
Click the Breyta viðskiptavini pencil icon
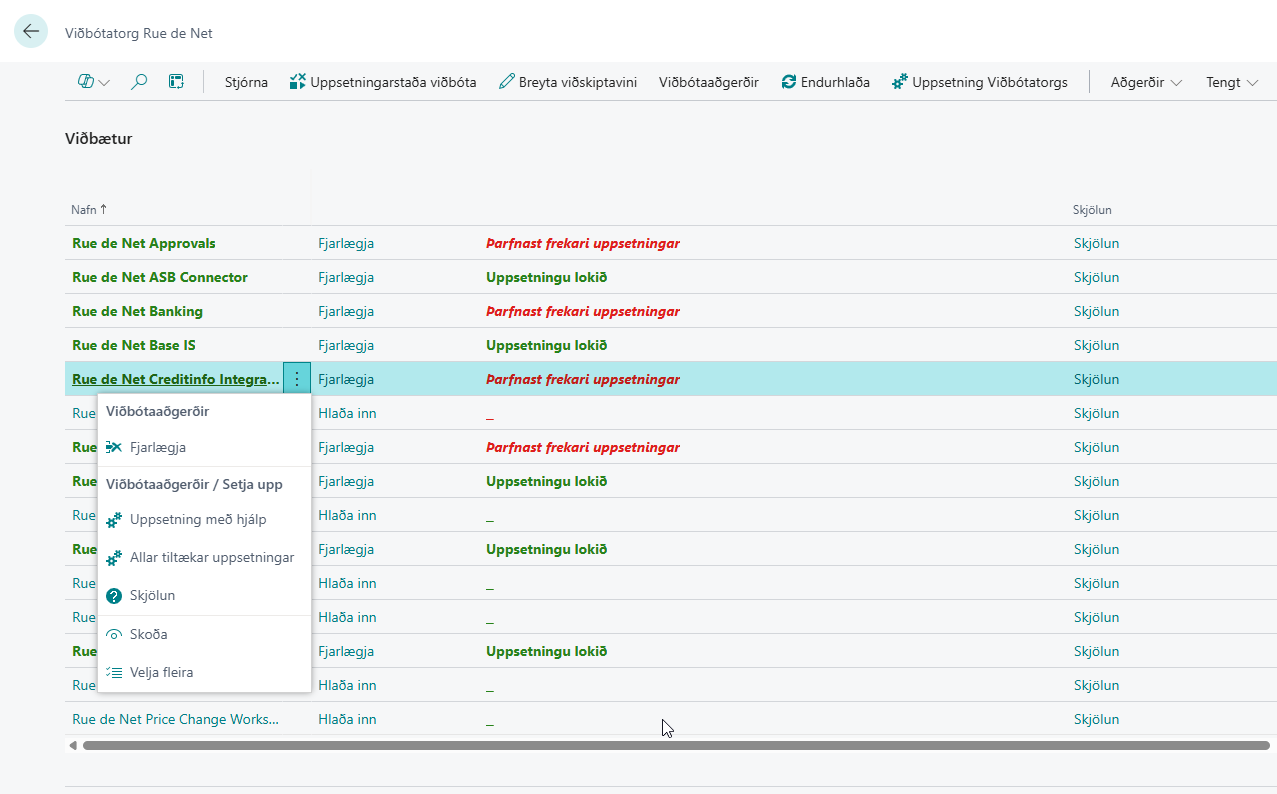click(507, 82)
